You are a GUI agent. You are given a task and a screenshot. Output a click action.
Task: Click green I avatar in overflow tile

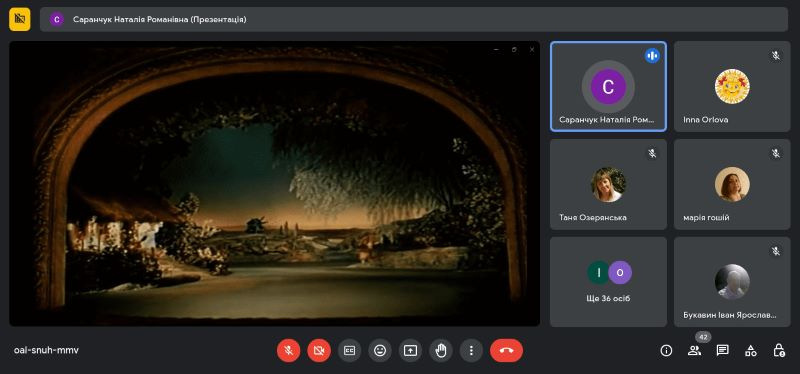[598, 272]
